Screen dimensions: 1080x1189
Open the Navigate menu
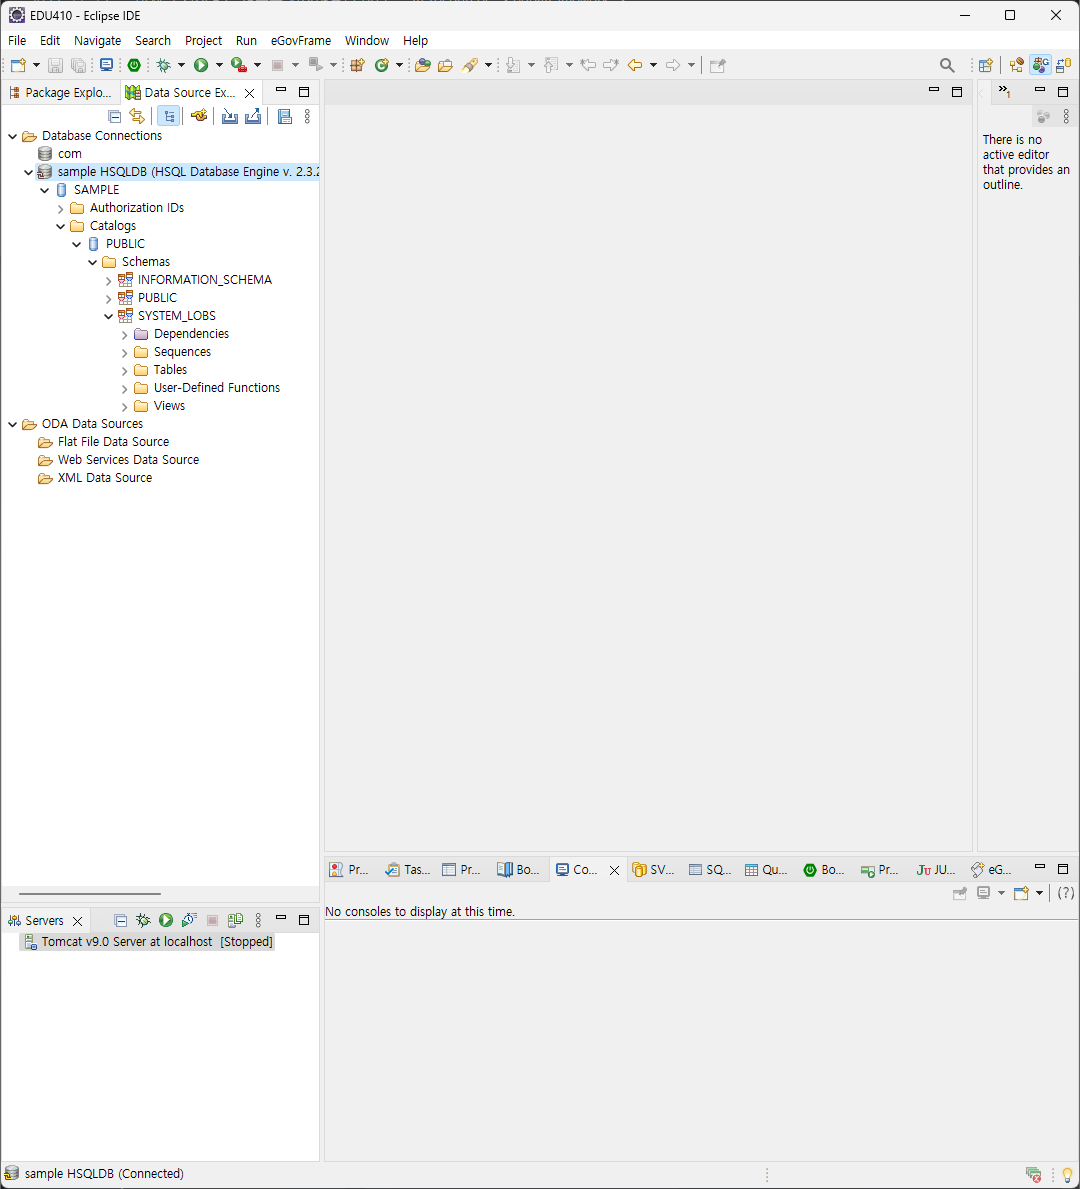[97, 40]
